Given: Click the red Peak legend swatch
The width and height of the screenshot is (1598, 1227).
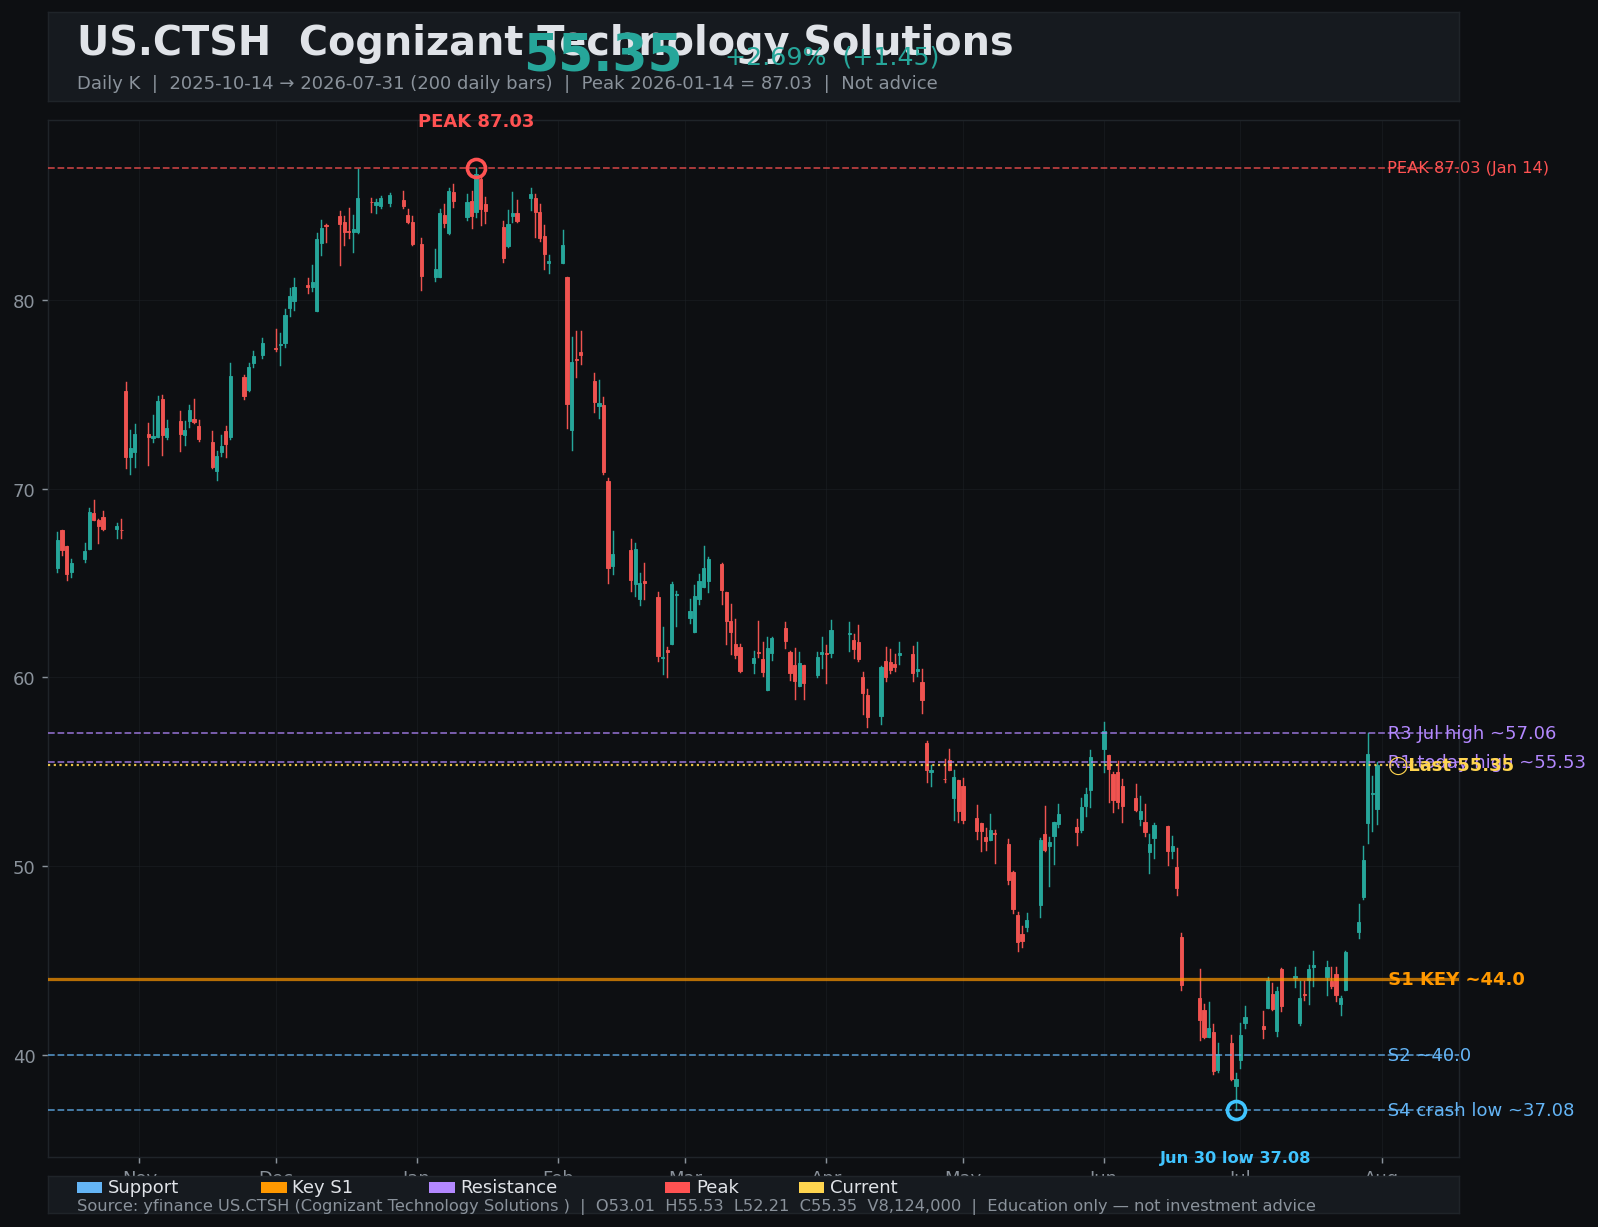Looking at the screenshot, I should point(678,1187).
